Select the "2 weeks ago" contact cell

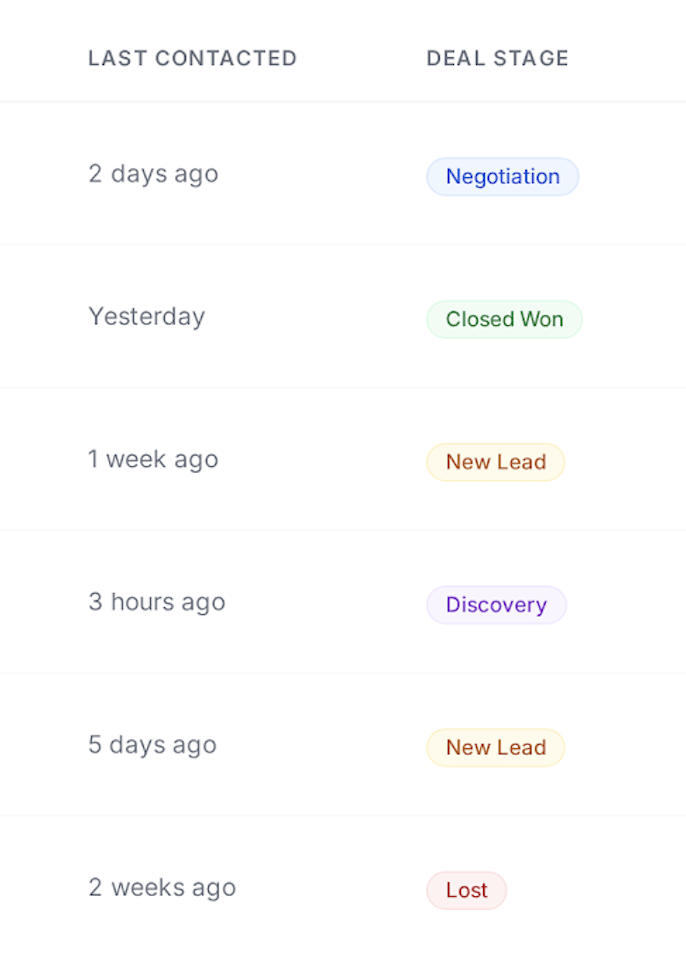162,888
